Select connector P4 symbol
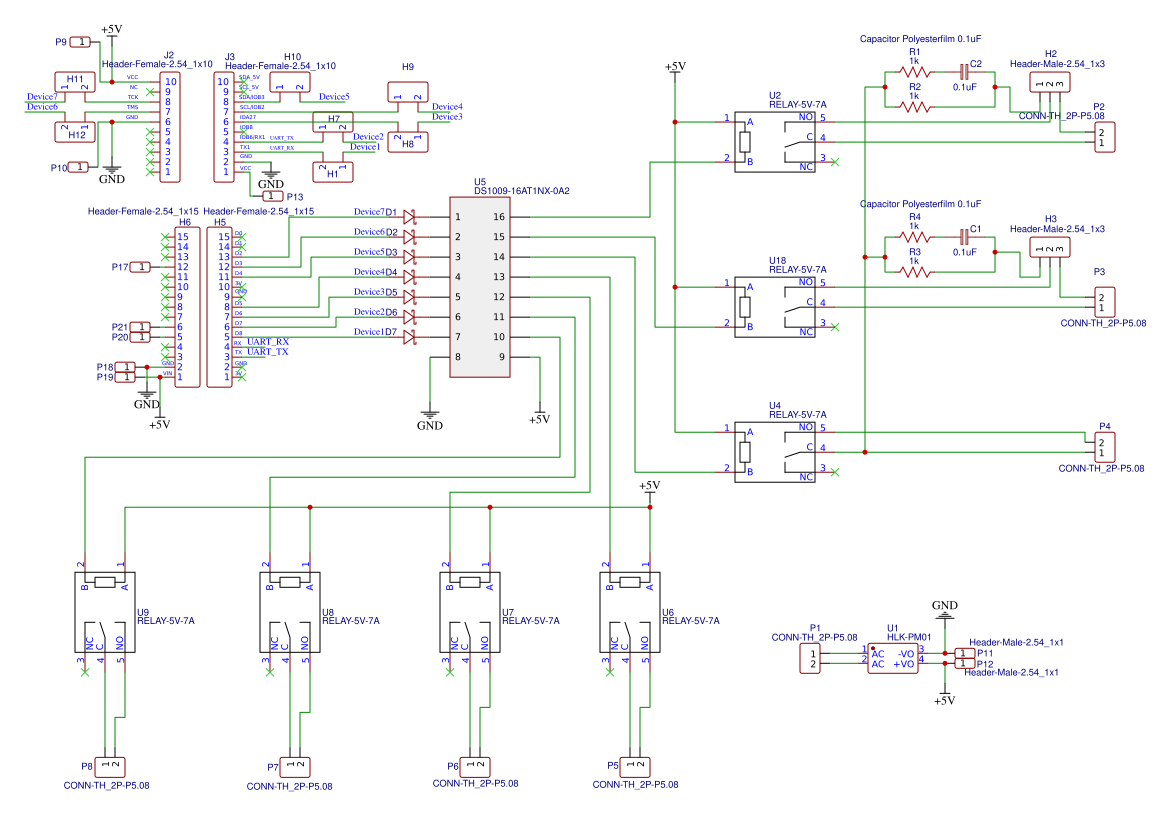Image resolution: width=1169 pixels, height=828 pixels. 1105,447
